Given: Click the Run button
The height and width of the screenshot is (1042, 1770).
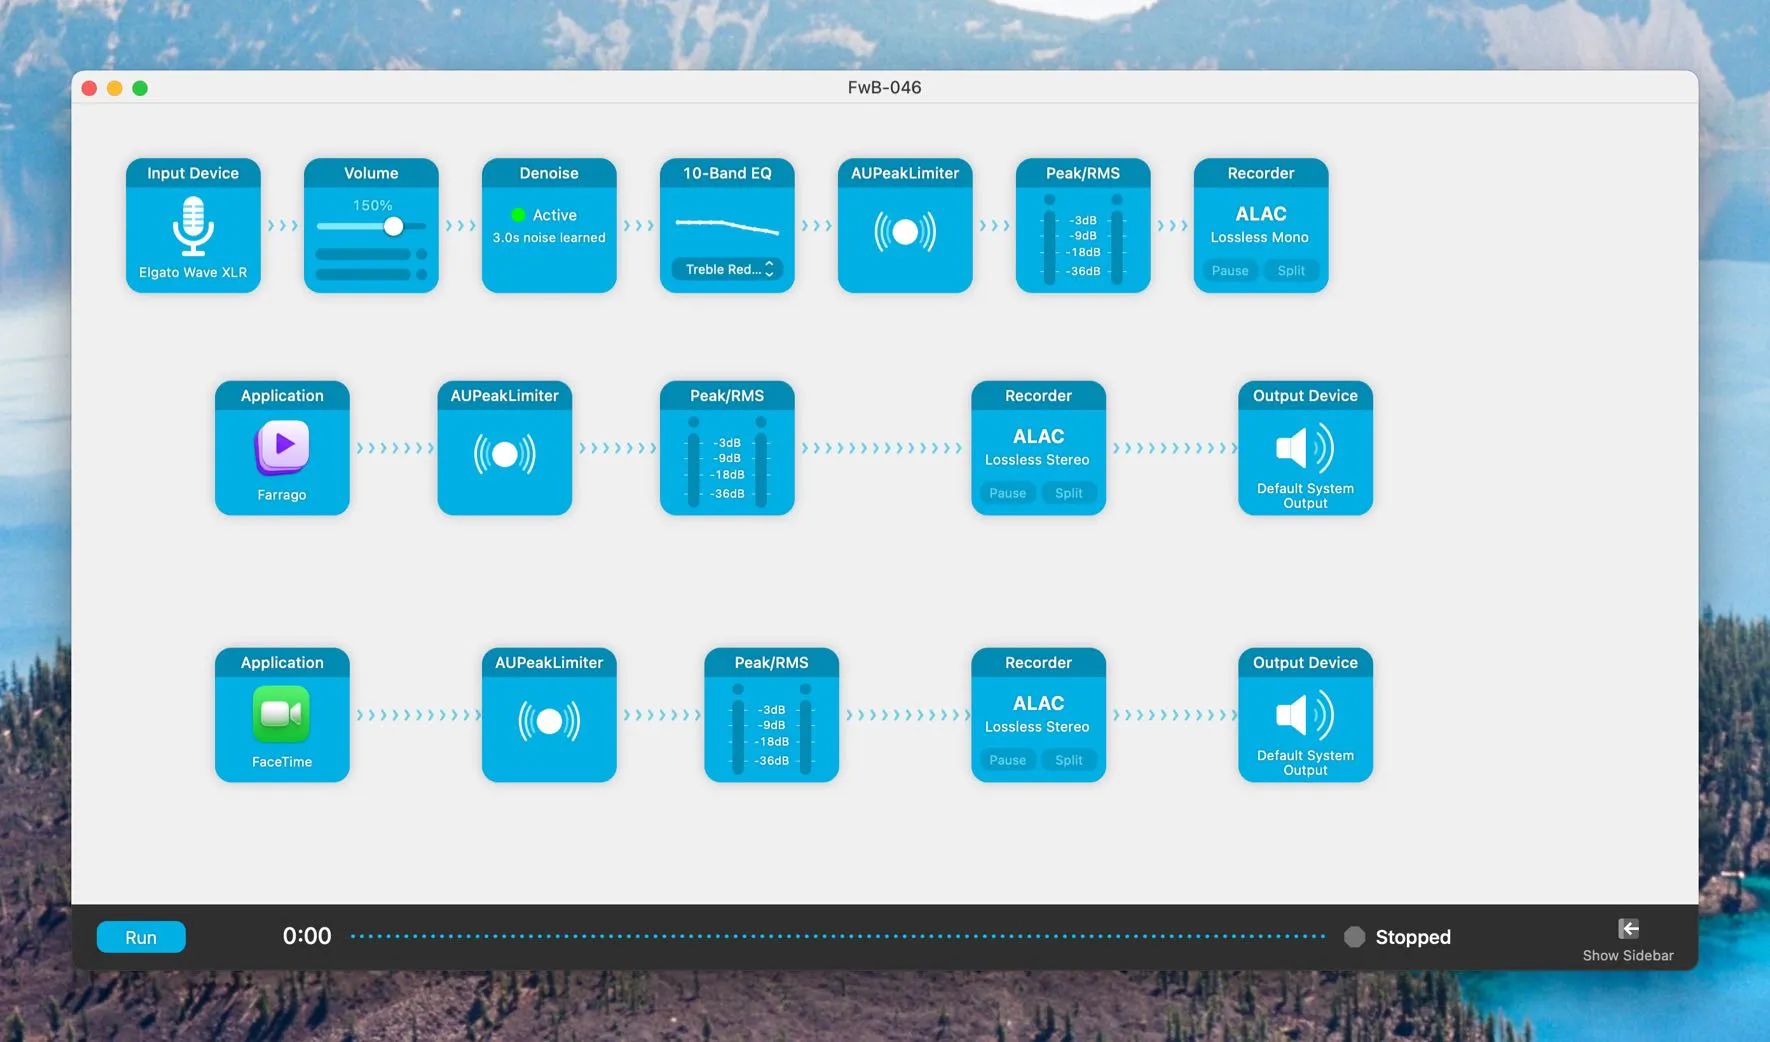Looking at the screenshot, I should 141,937.
